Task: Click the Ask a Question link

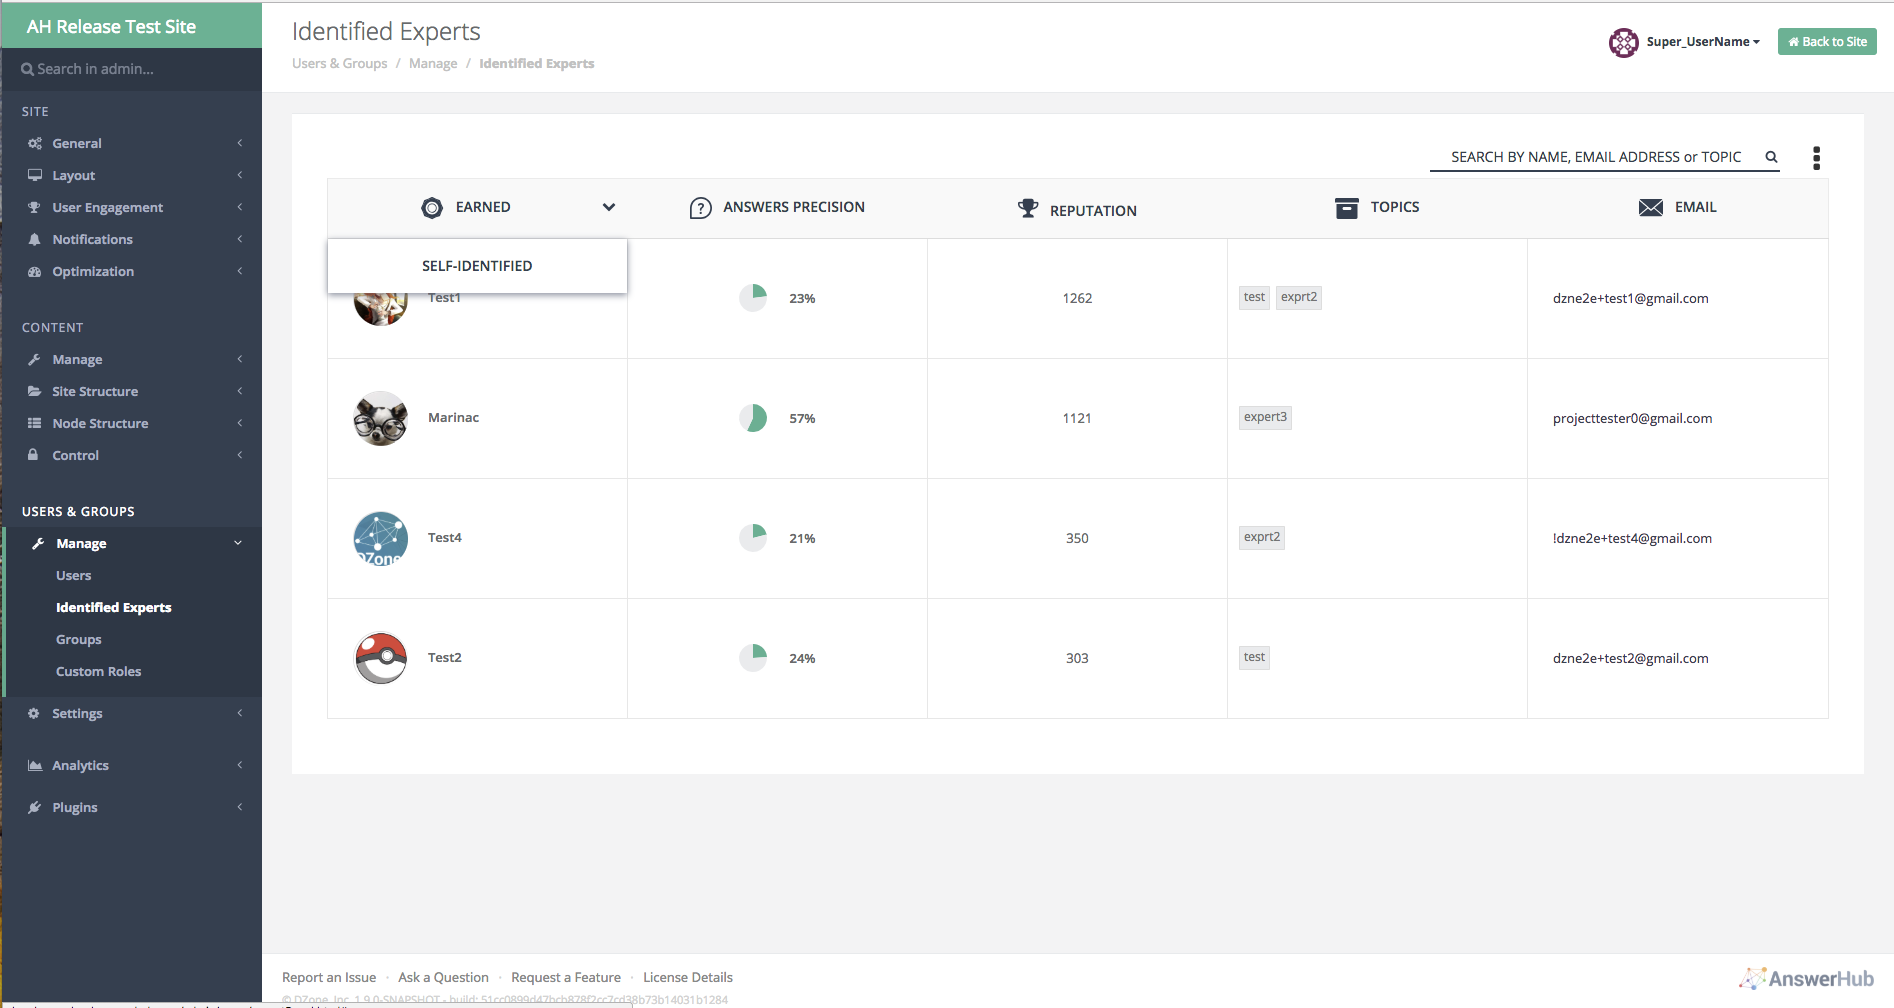Action: pyautogui.click(x=443, y=977)
